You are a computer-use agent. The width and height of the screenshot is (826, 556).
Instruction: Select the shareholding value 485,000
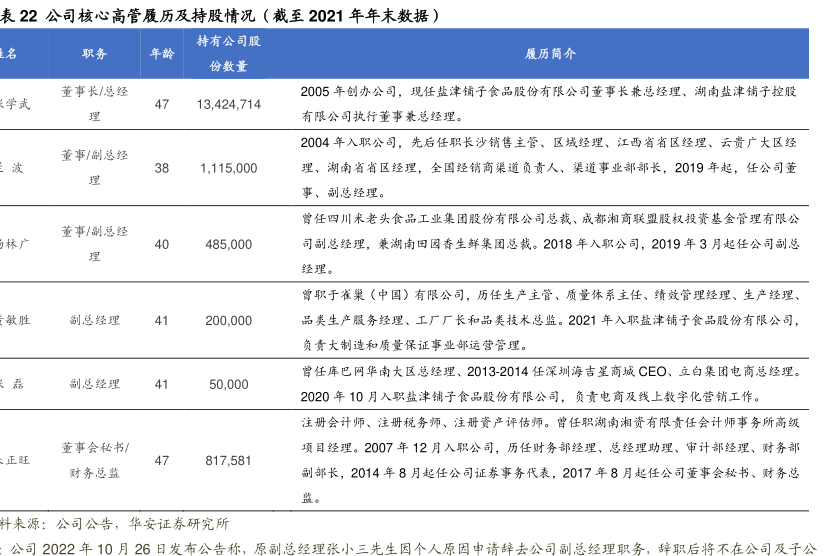tap(229, 244)
